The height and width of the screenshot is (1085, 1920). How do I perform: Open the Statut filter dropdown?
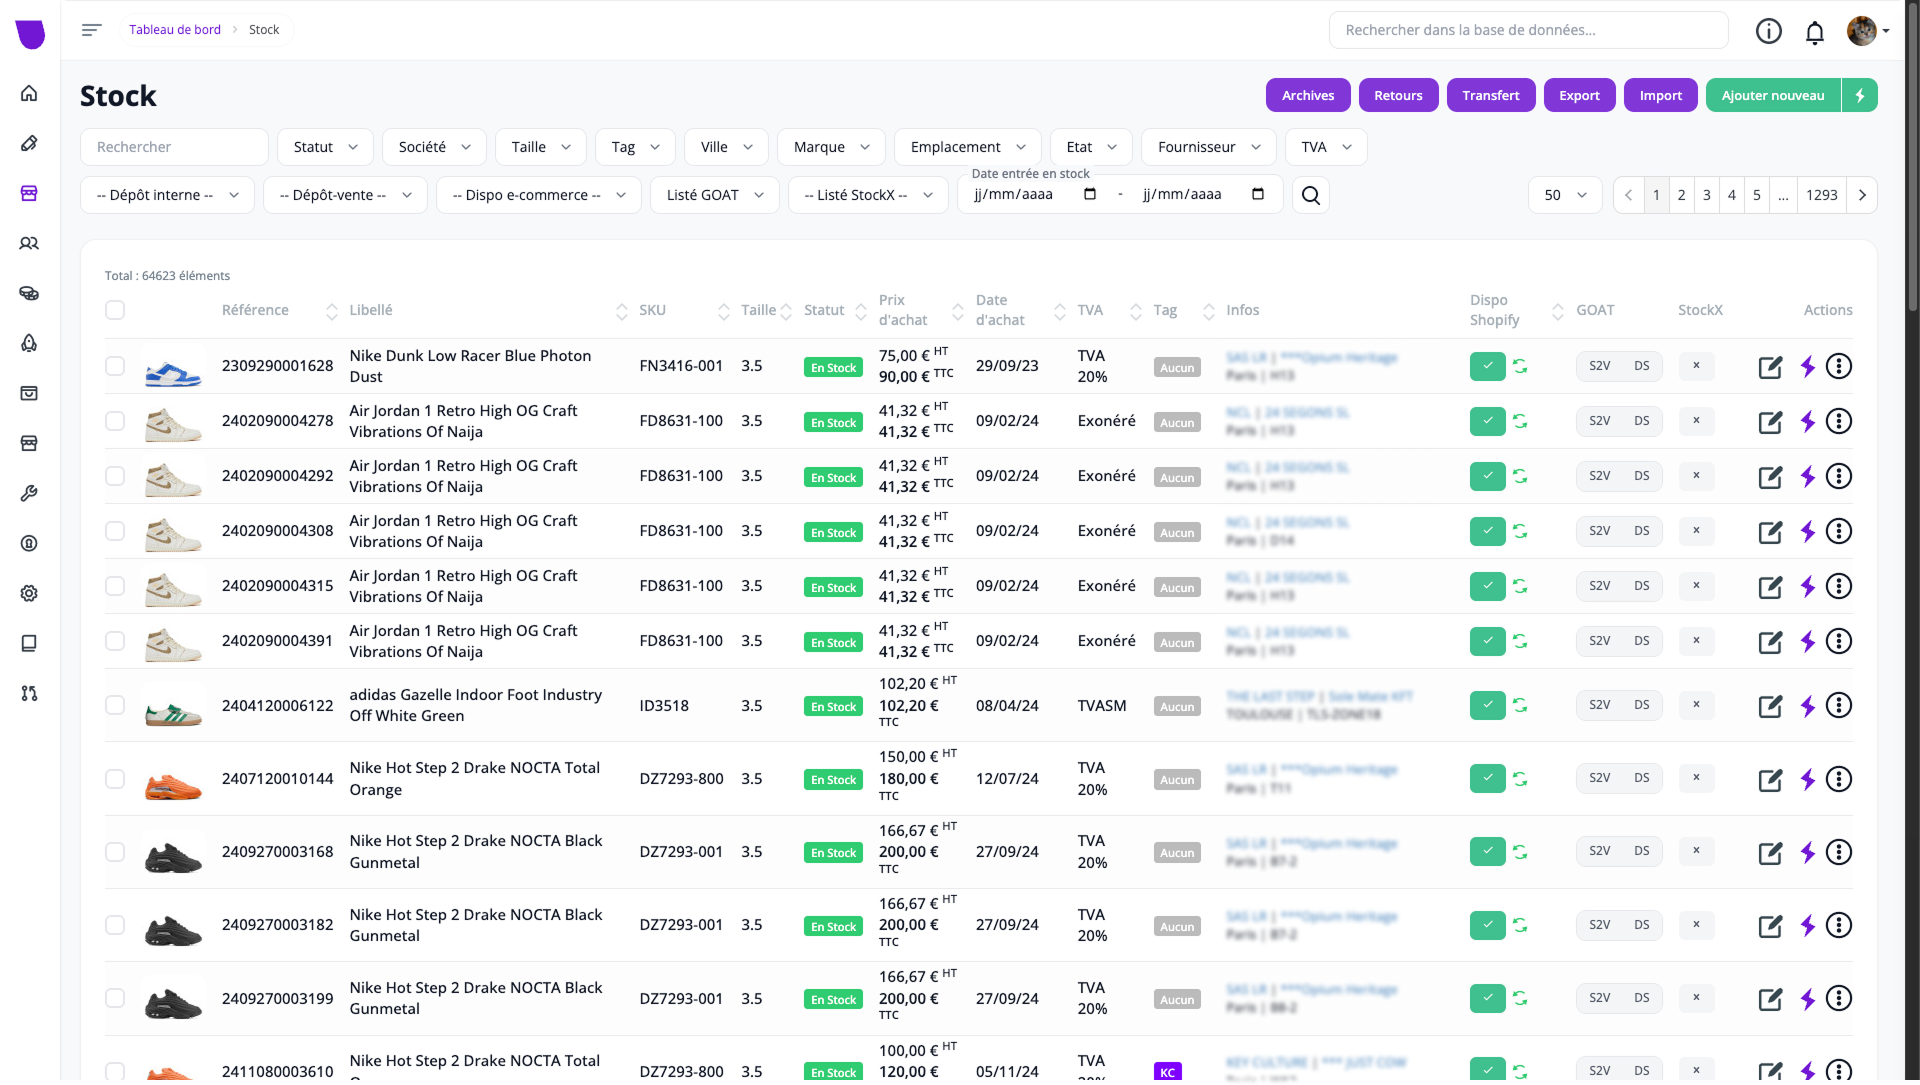[325, 147]
